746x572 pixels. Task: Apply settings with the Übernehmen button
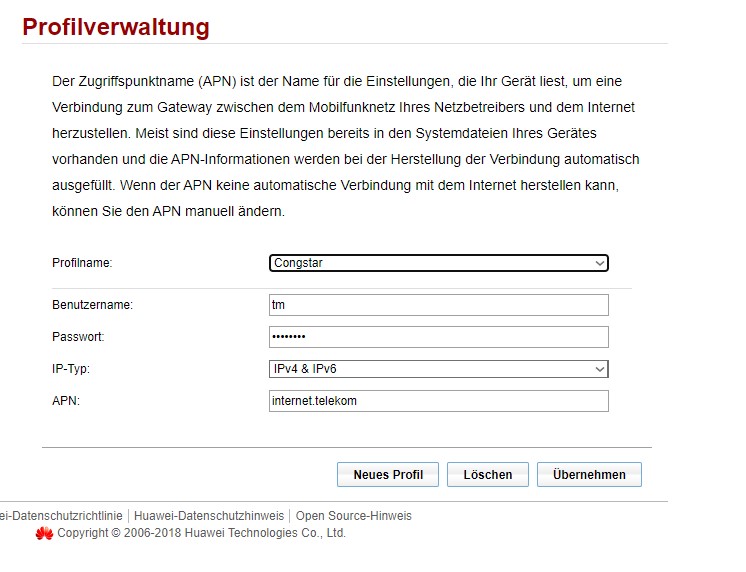tap(589, 475)
